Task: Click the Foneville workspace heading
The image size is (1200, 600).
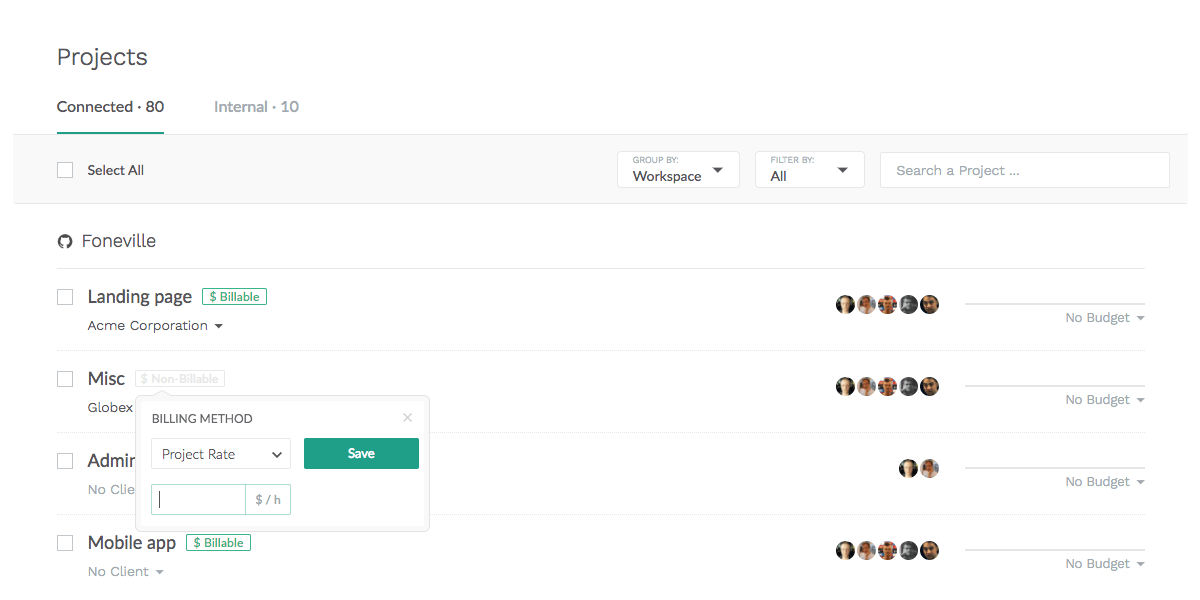Action: pyautogui.click(x=119, y=241)
